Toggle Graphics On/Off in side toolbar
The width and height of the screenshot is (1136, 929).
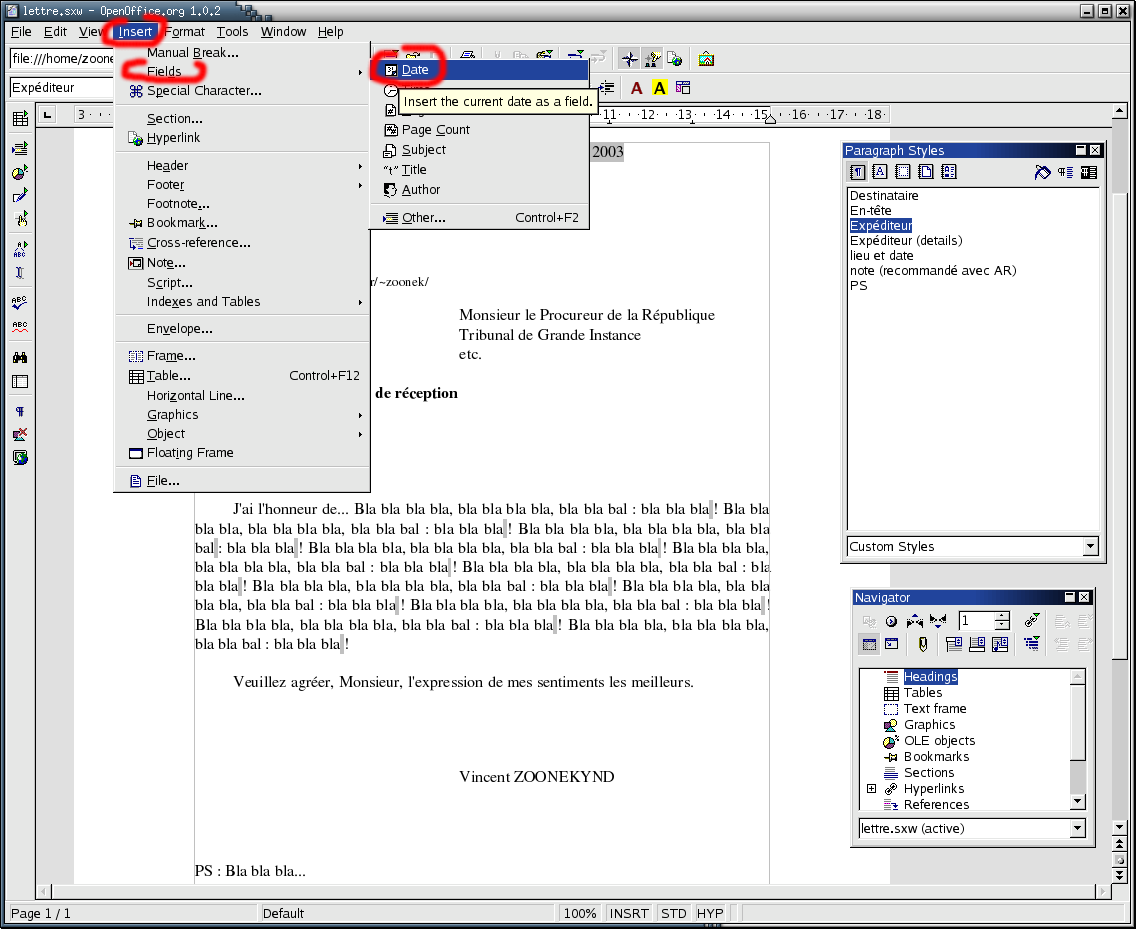[20, 434]
